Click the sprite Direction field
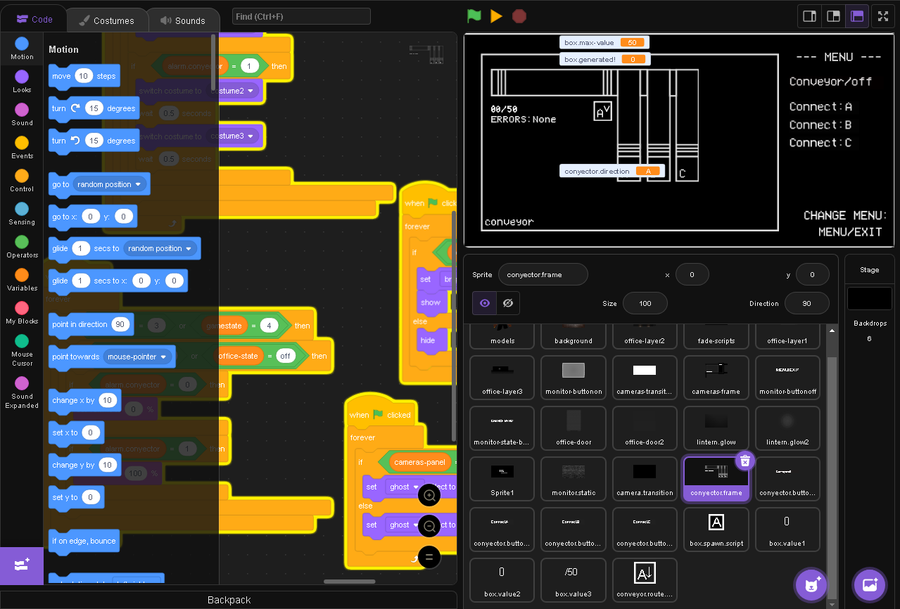Image resolution: width=900 pixels, height=609 pixels. point(806,303)
